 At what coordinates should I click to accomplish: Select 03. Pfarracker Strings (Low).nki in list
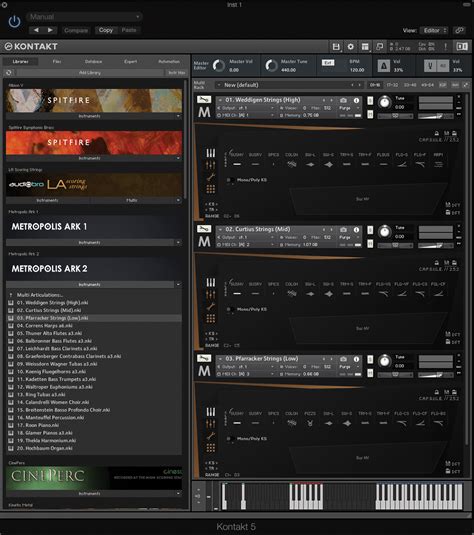94,318
